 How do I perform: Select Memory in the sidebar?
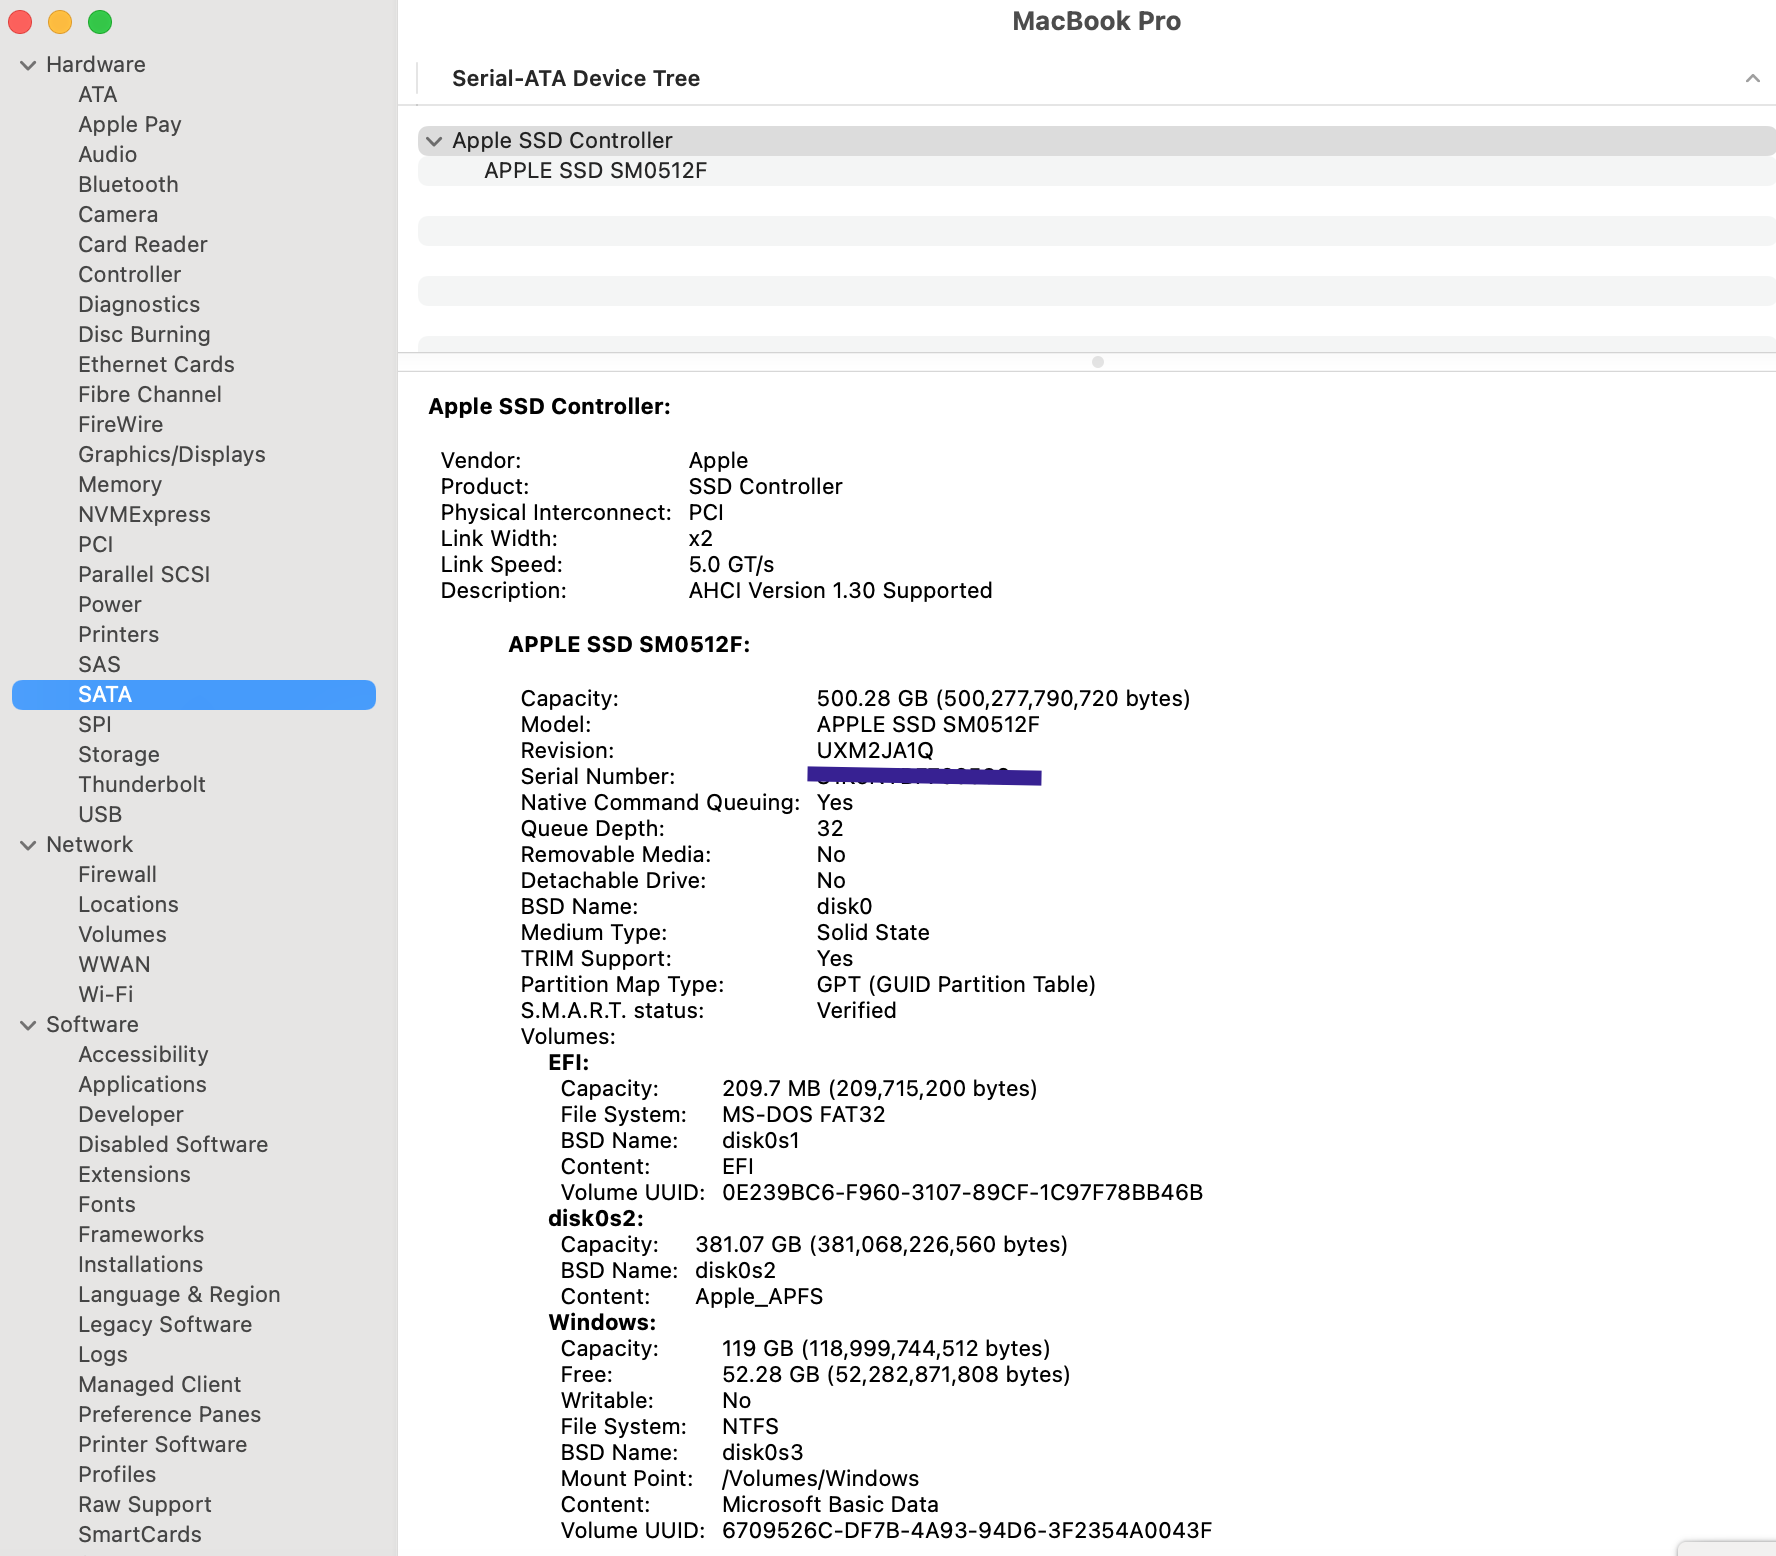(x=120, y=485)
